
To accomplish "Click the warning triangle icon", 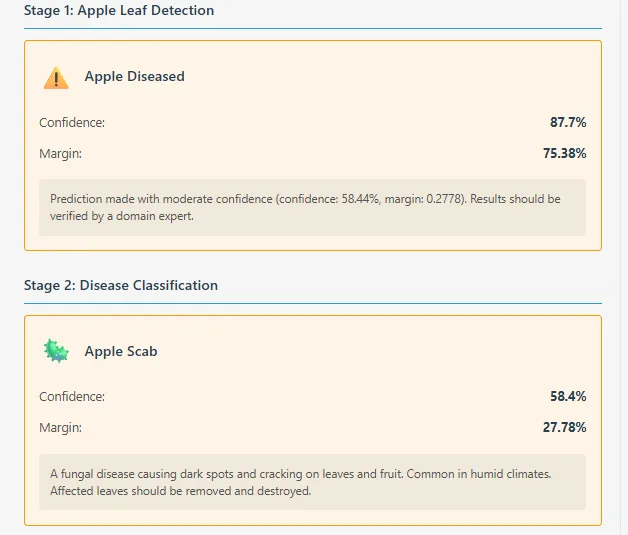I will tap(56, 78).
